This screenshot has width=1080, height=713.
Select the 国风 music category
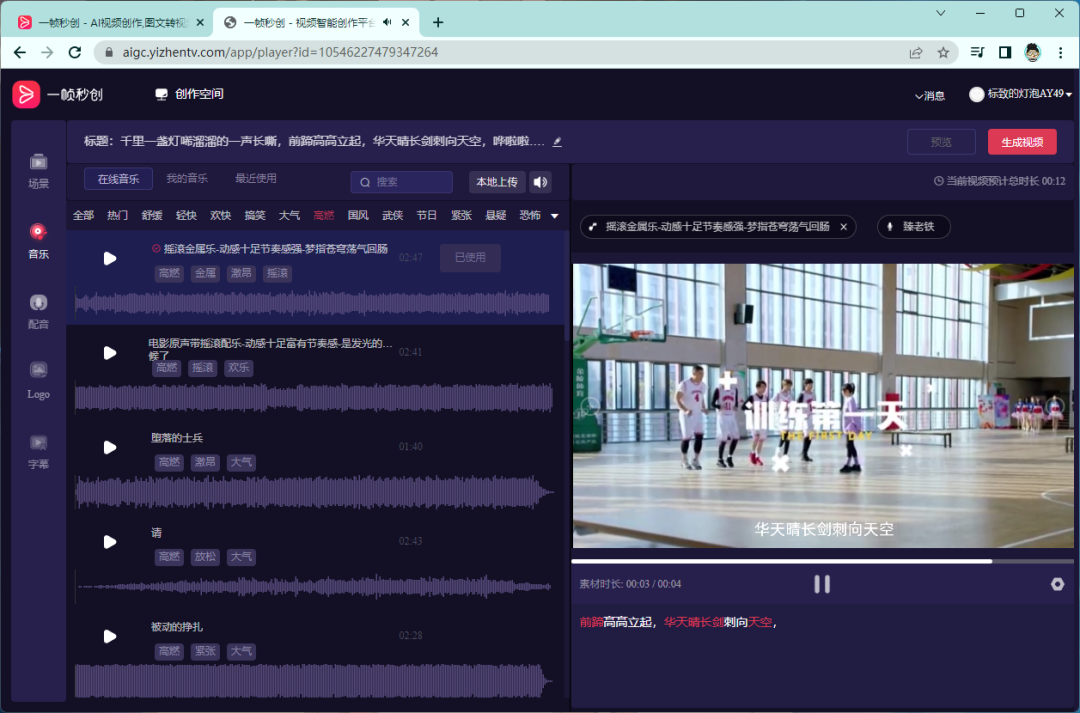pos(358,215)
